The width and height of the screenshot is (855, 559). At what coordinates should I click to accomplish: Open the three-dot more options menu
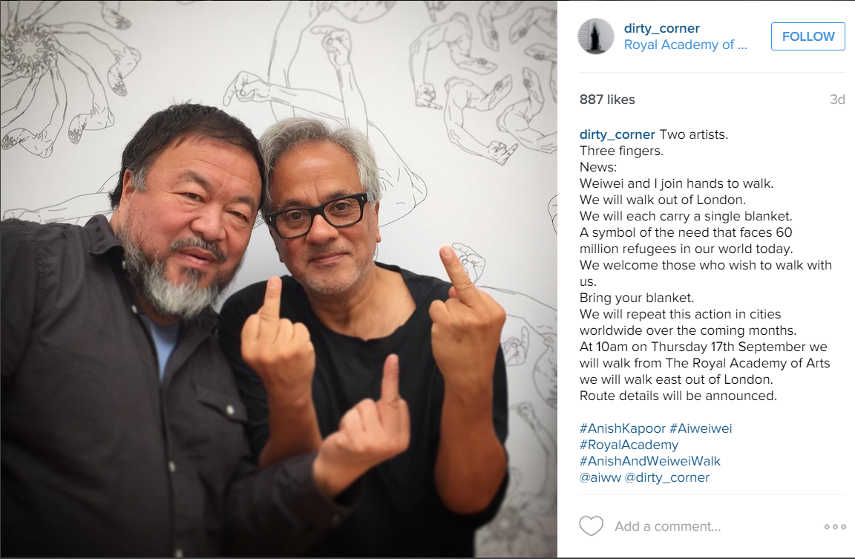click(835, 526)
